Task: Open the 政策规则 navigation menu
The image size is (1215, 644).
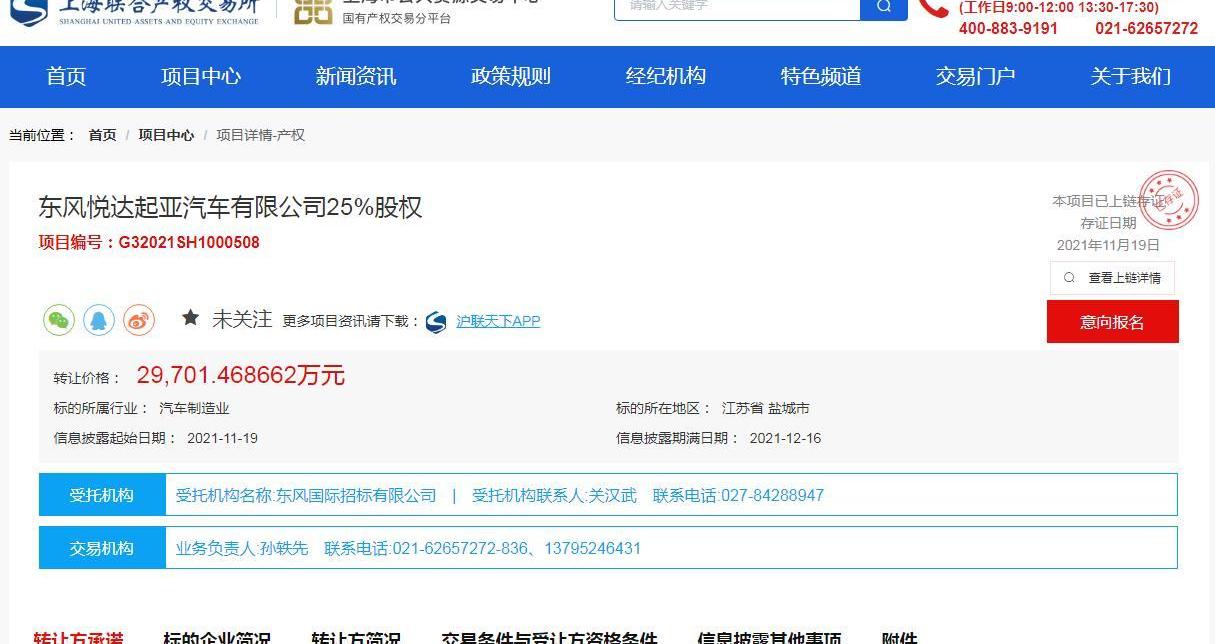Action: 511,76
